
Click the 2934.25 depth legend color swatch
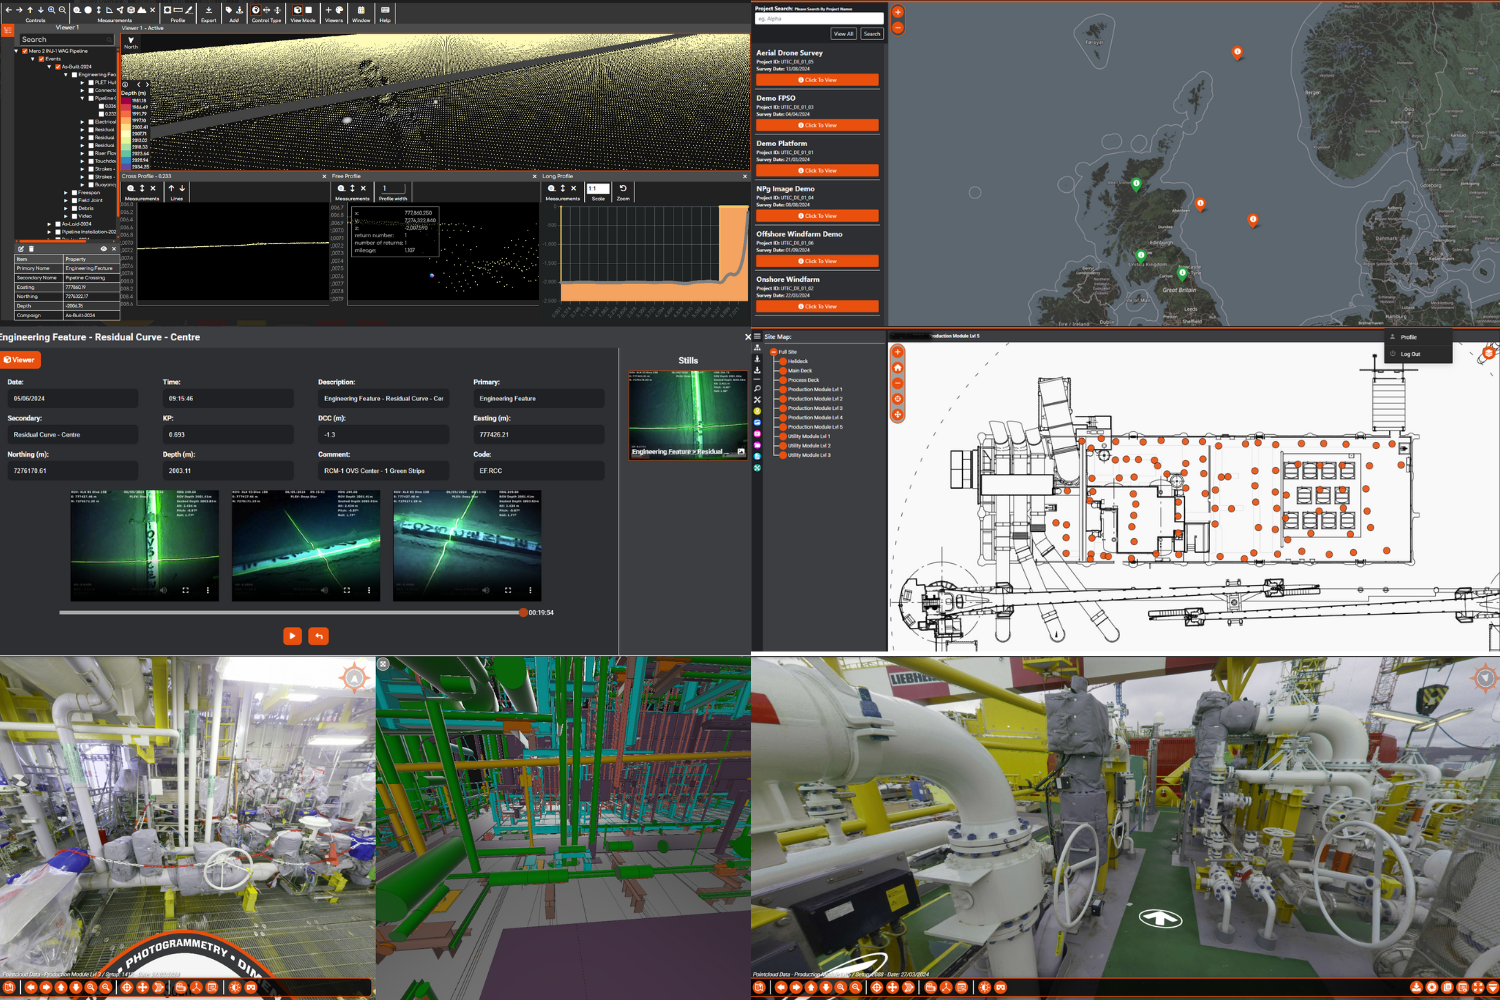(x=125, y=167)
